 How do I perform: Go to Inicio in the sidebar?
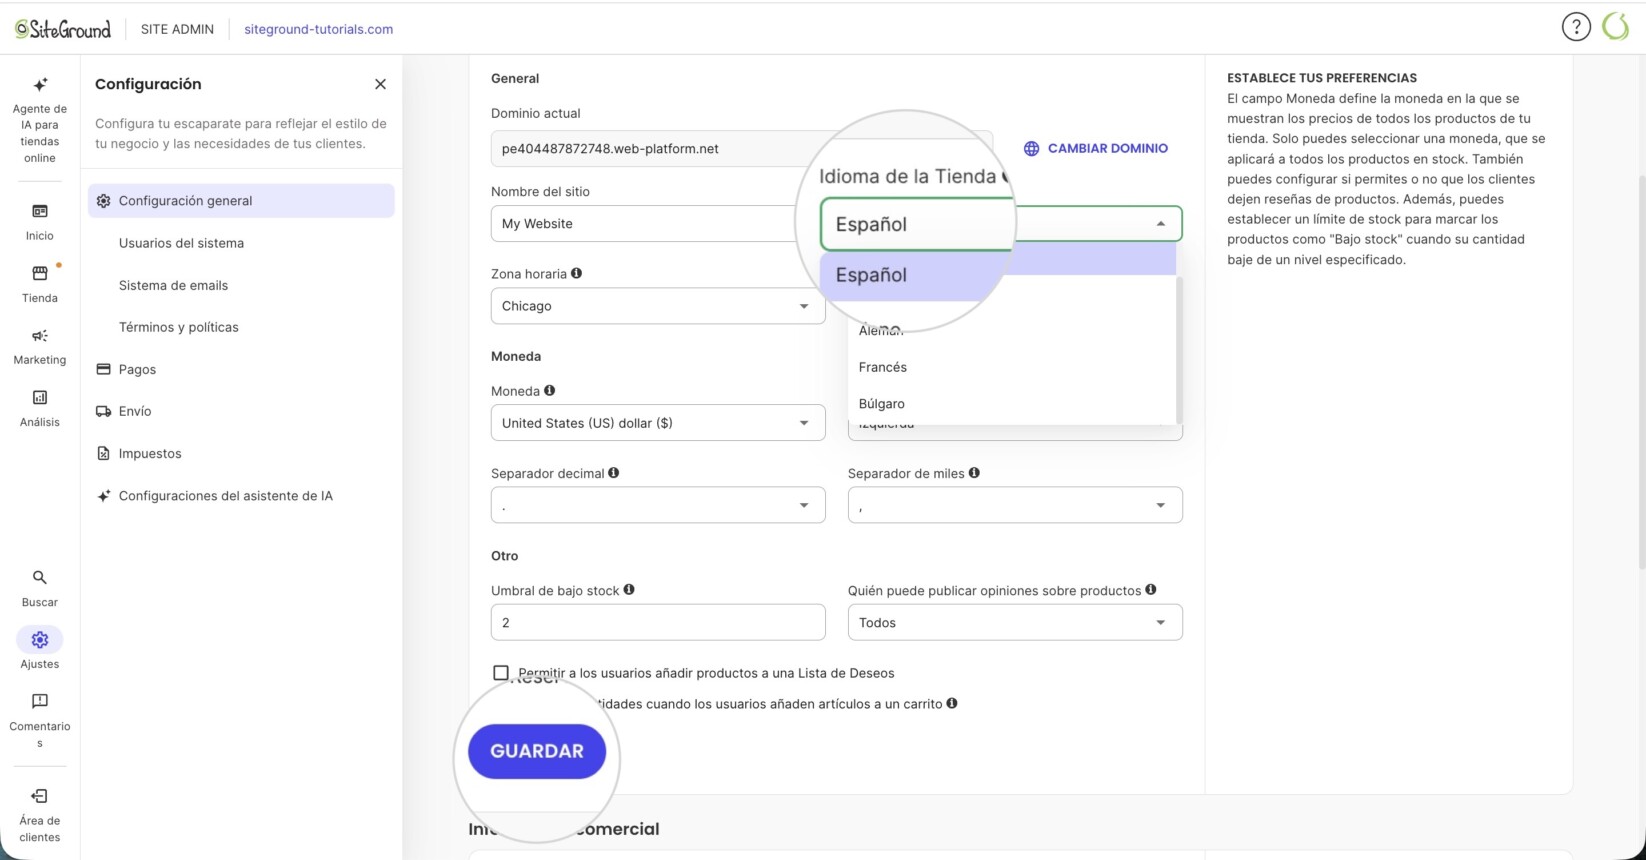tap(40, 222)
